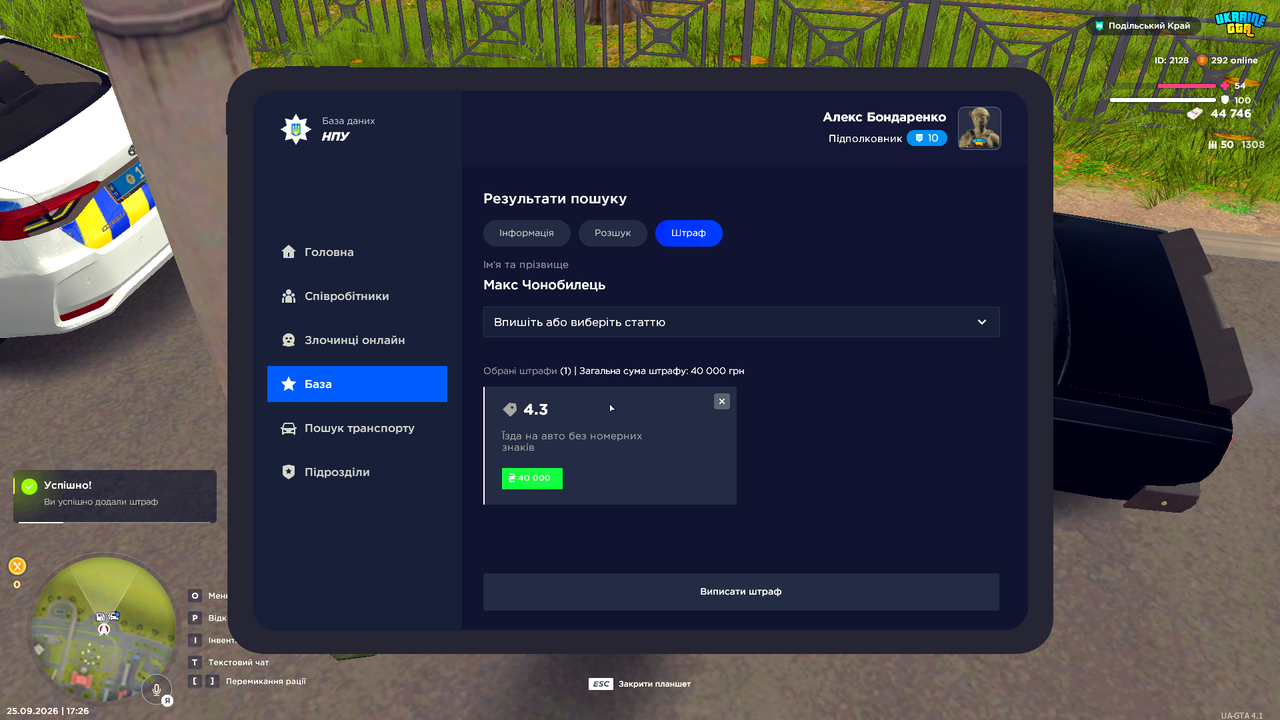Screen dimensions: 1280x720
Task: Click the green checkmark in the Успішно notification
Action: tap(30, 486)
